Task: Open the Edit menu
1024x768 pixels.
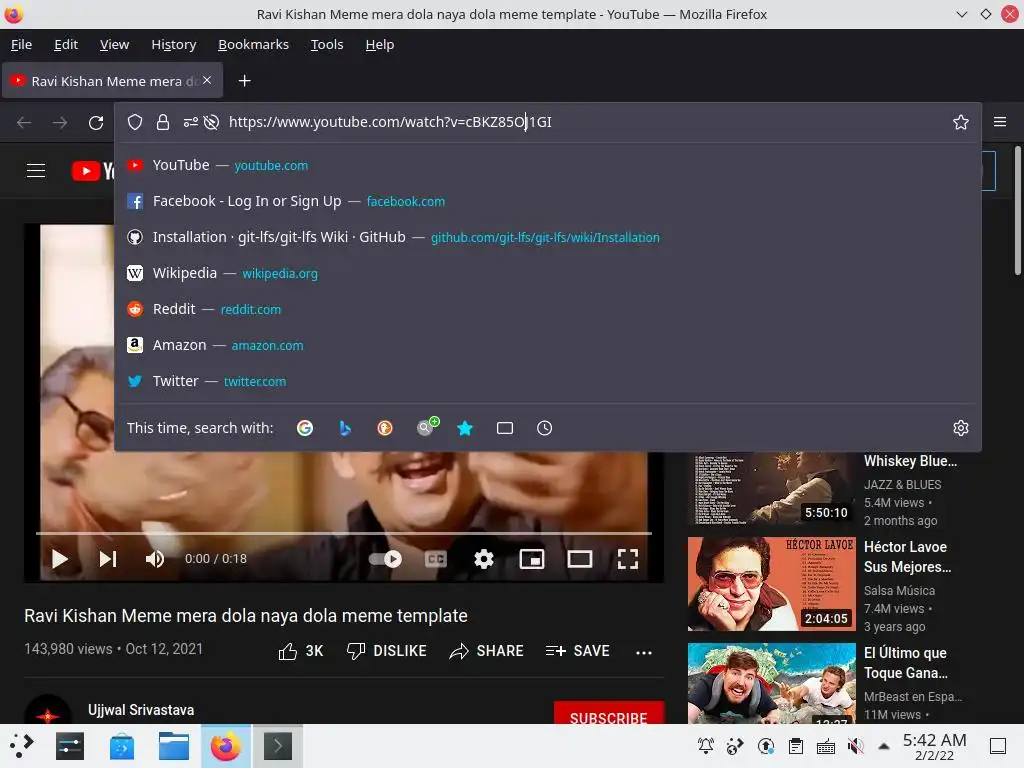Action: 66,44
